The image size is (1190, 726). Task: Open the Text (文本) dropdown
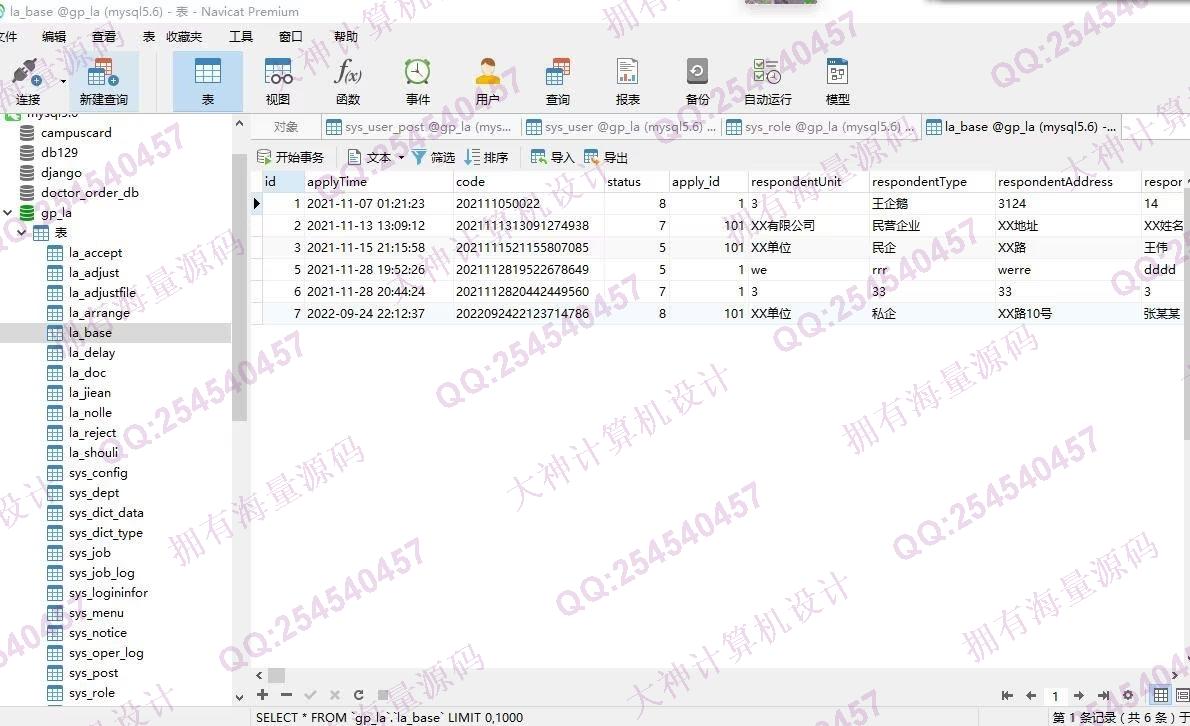(x=376, y=157)
